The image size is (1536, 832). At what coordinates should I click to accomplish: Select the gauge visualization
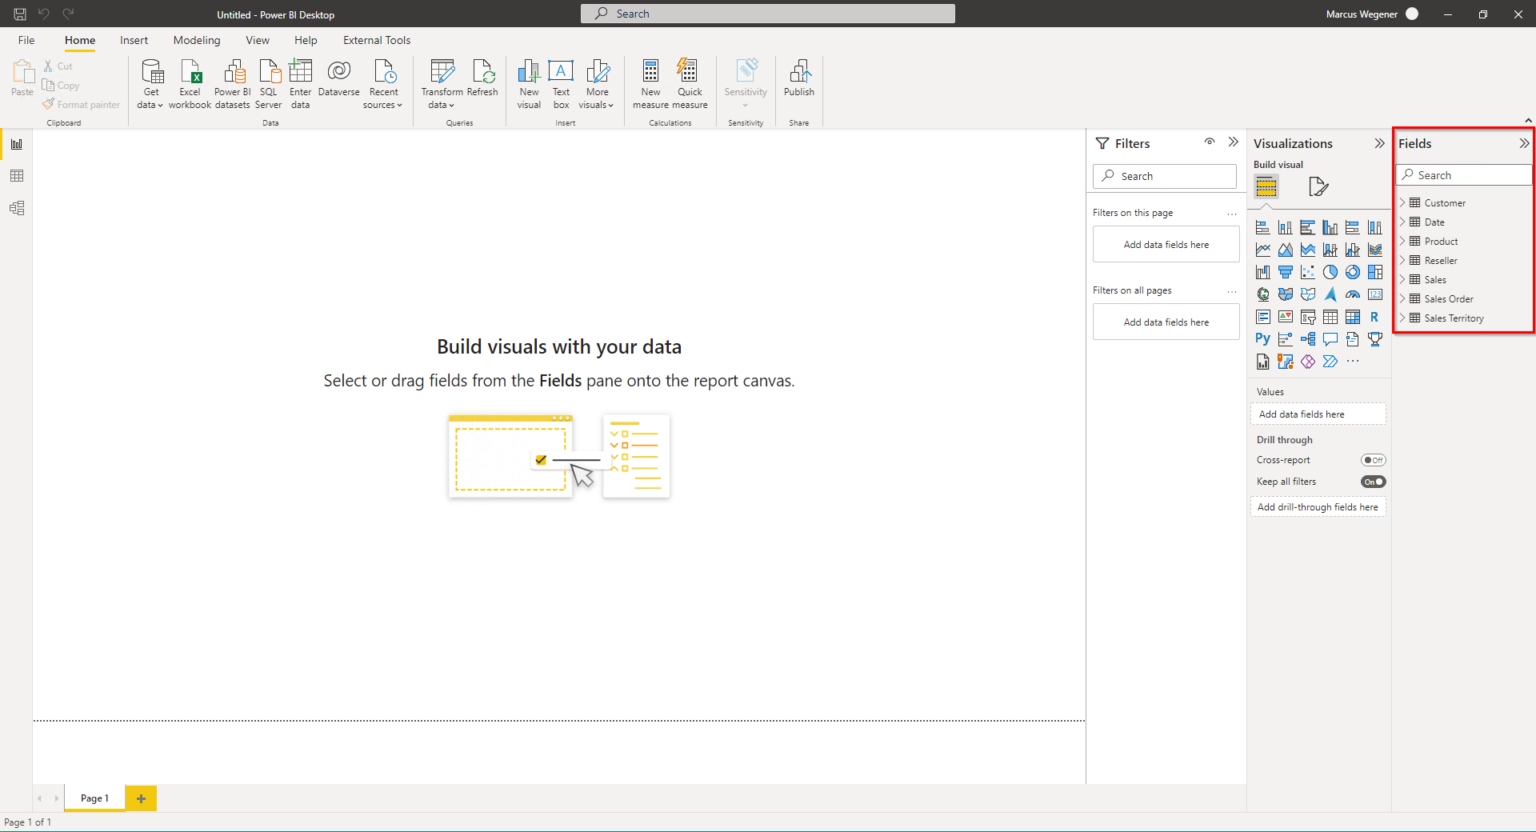pyautogui.click(x=1352, y=293)
